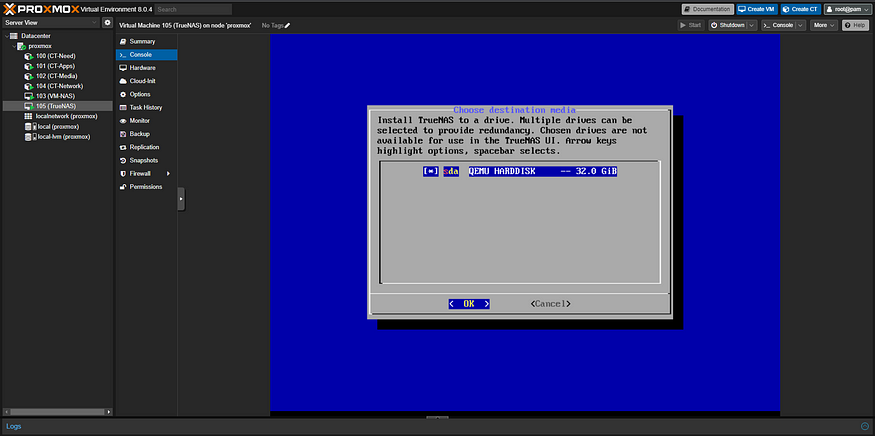
Task: Select container 104 (CT-Network)
Action: click(59, 86)
